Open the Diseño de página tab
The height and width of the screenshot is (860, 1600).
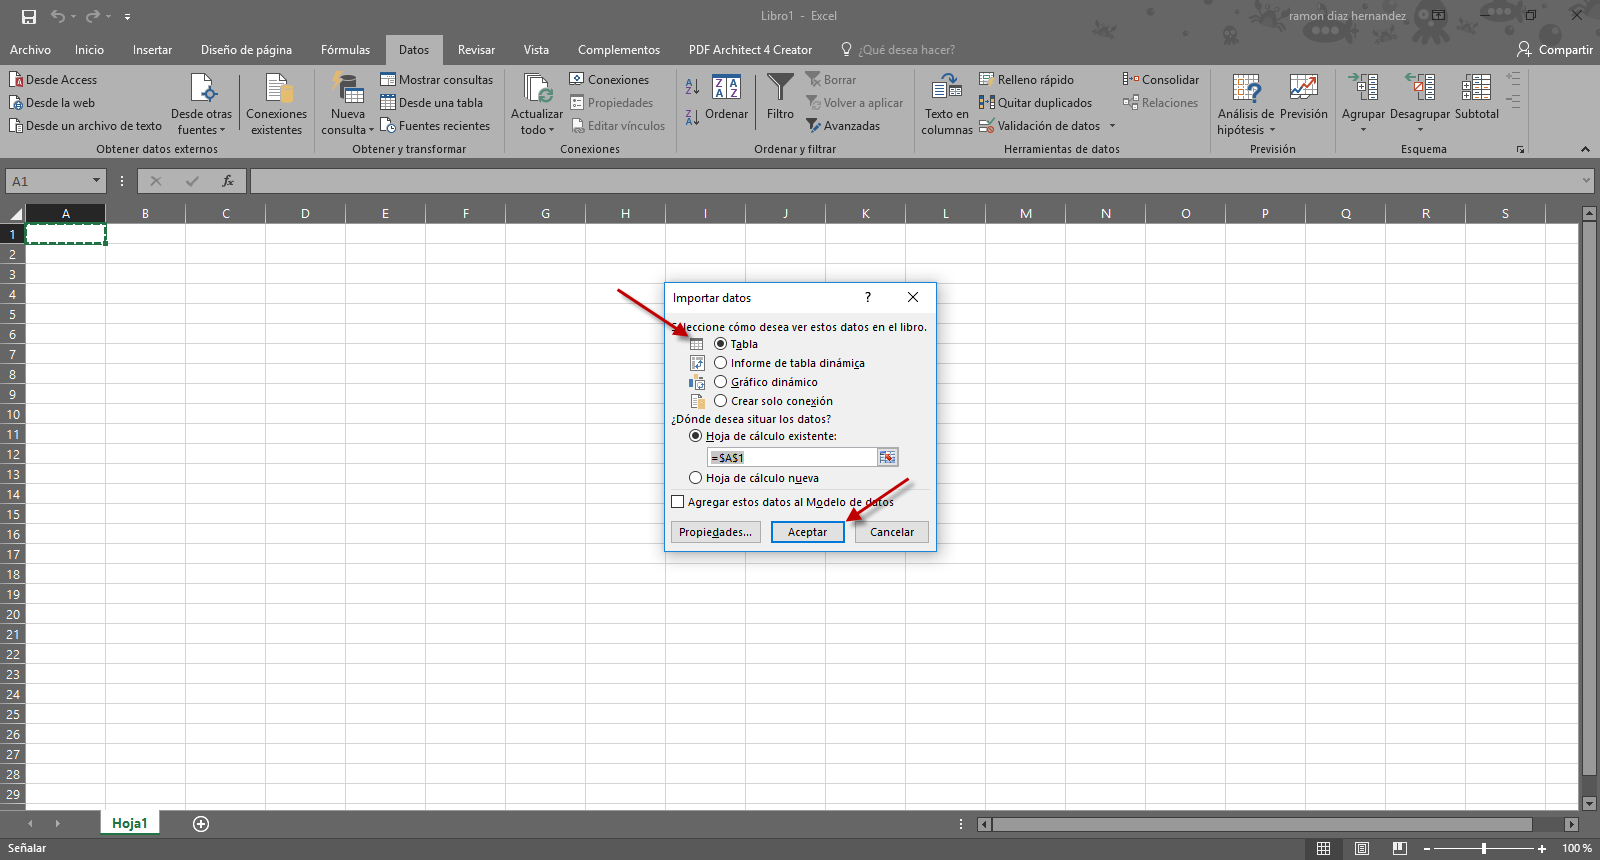tap(246, 50)
